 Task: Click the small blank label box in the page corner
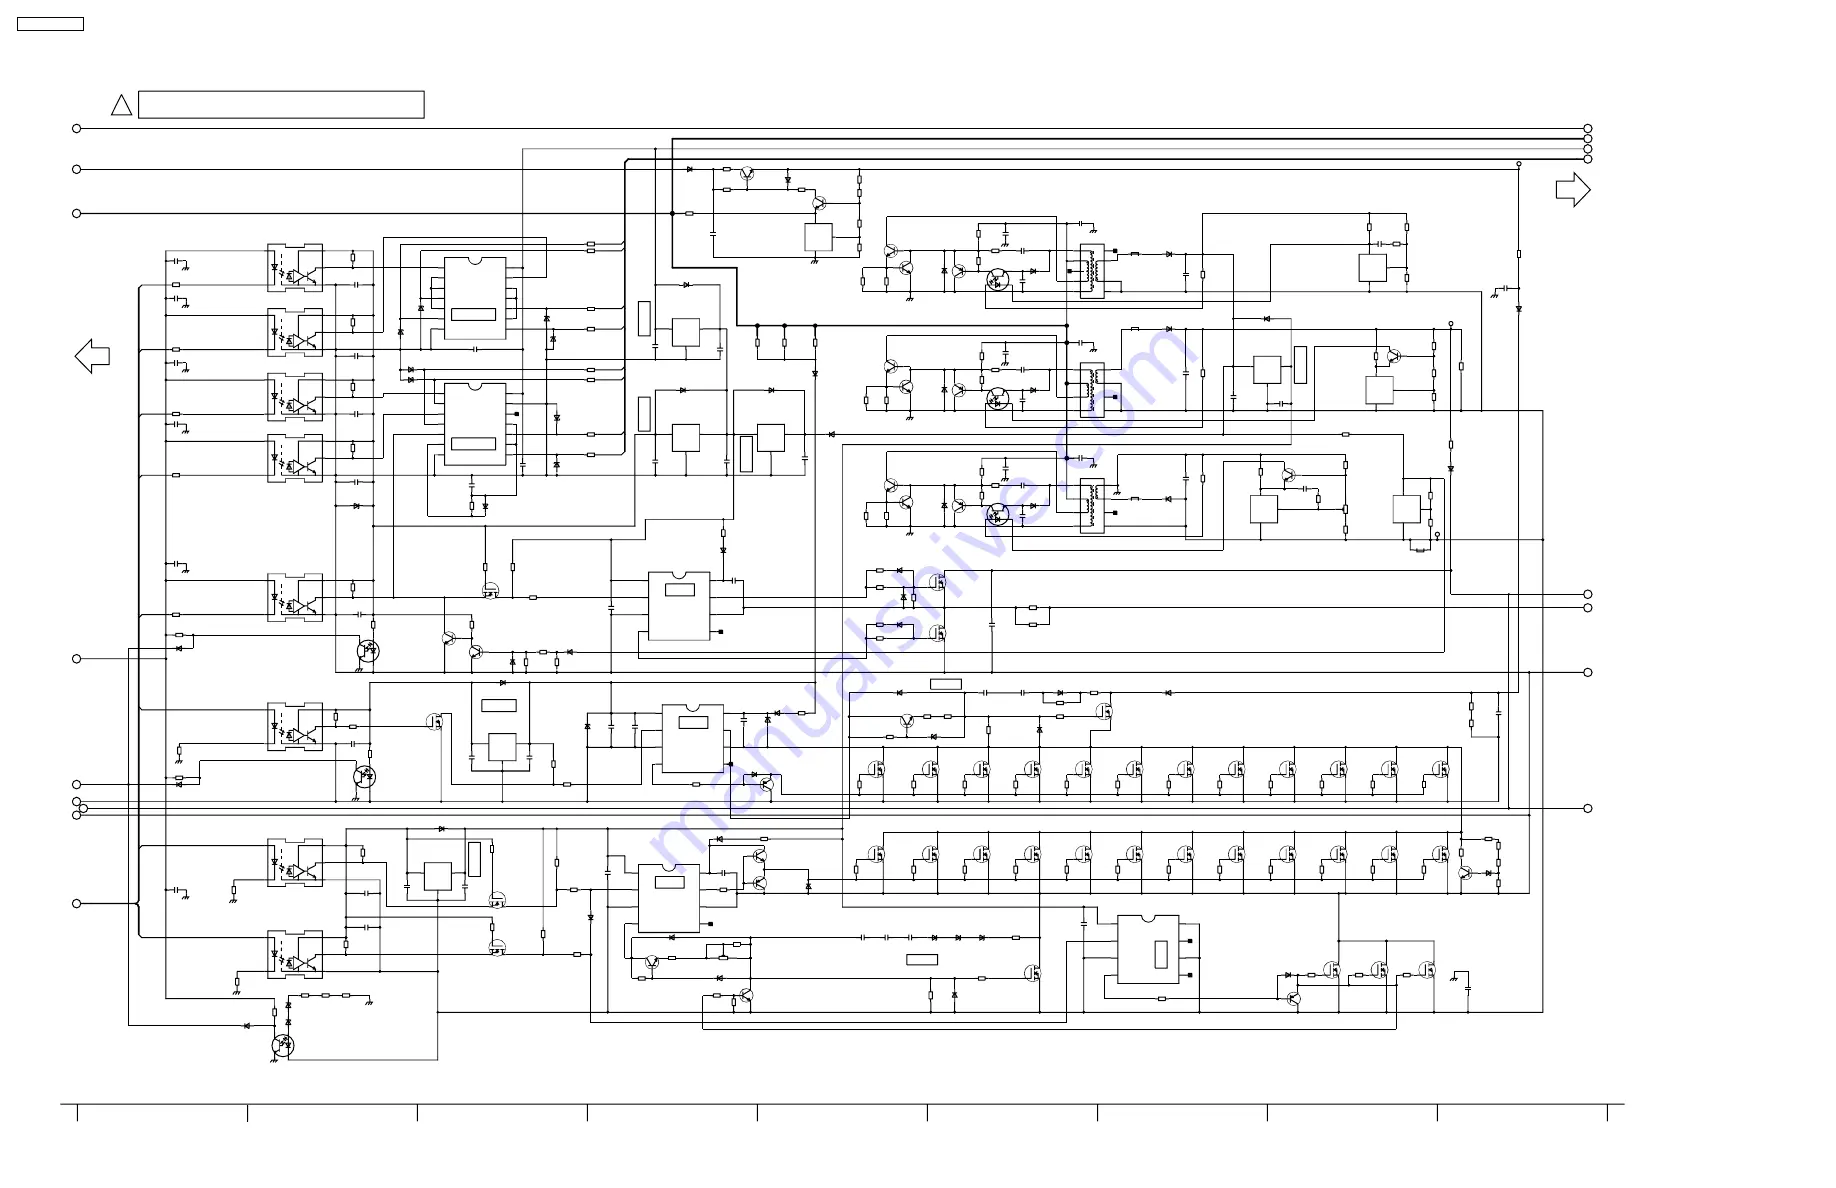[50, 24]
